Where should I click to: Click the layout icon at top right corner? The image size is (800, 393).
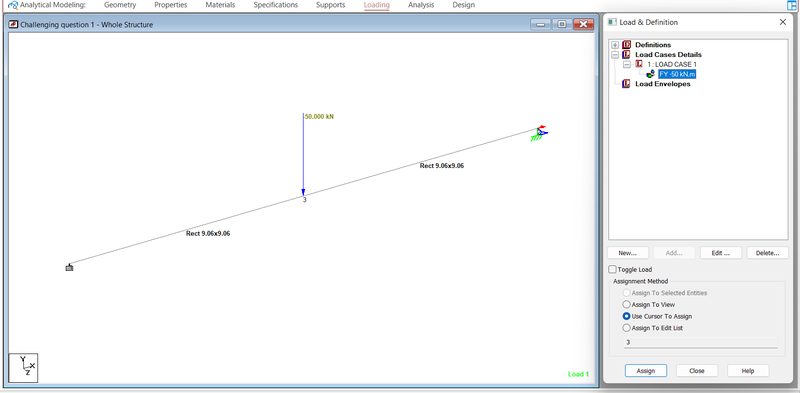coord(793,5)
